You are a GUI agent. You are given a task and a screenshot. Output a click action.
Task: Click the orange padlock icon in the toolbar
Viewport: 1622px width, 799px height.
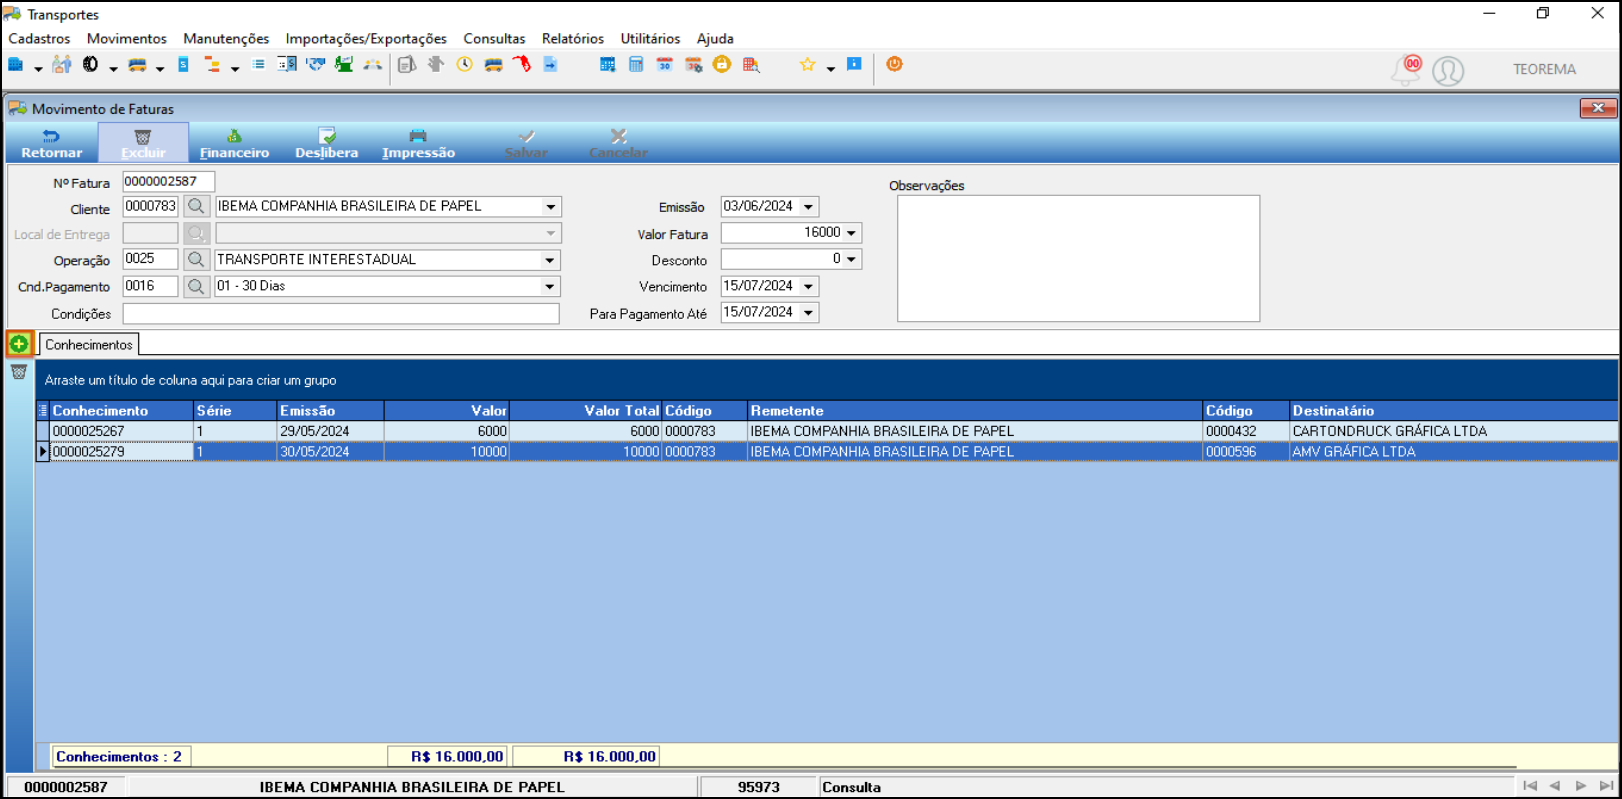pyautogui.click(x=722, y=64)
